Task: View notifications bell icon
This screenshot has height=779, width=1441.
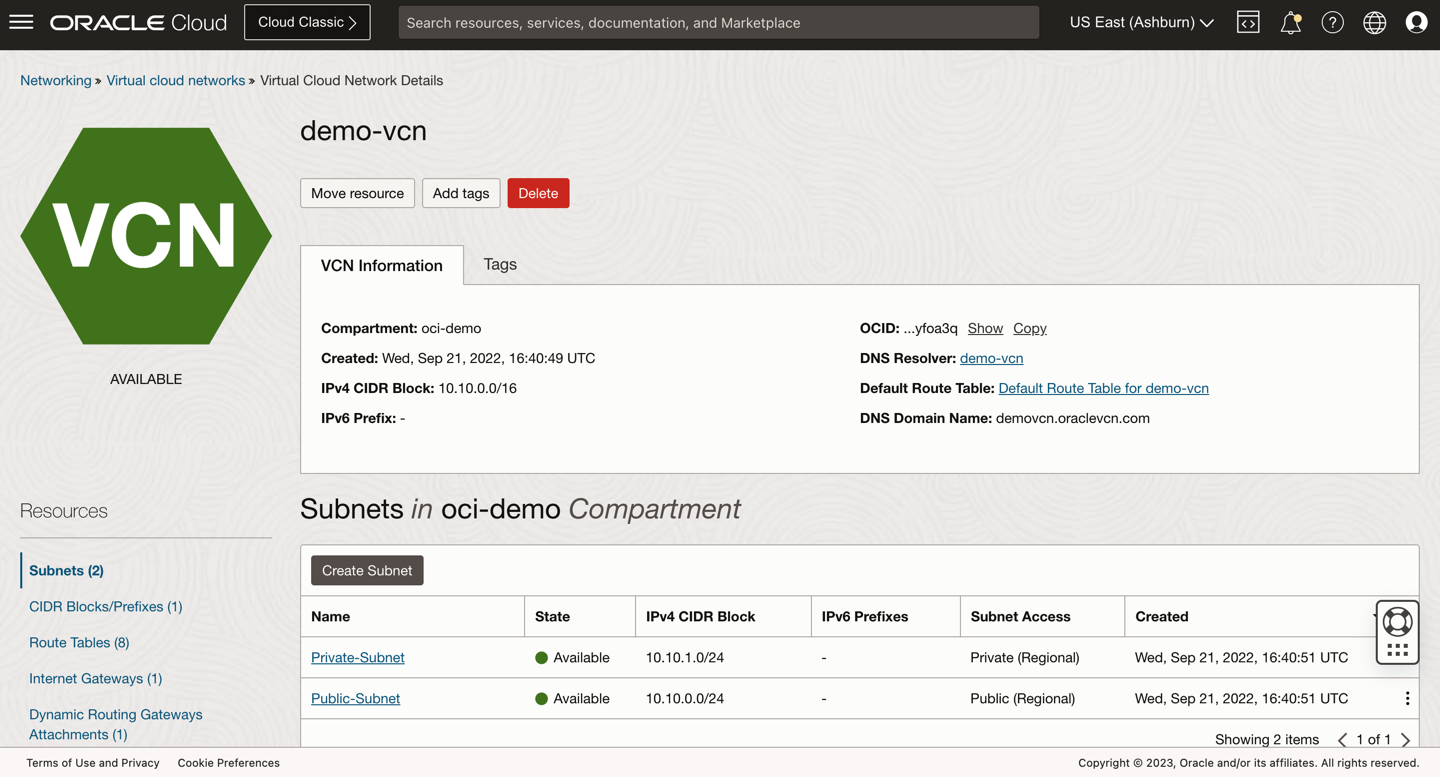Action: (1291, 22)
